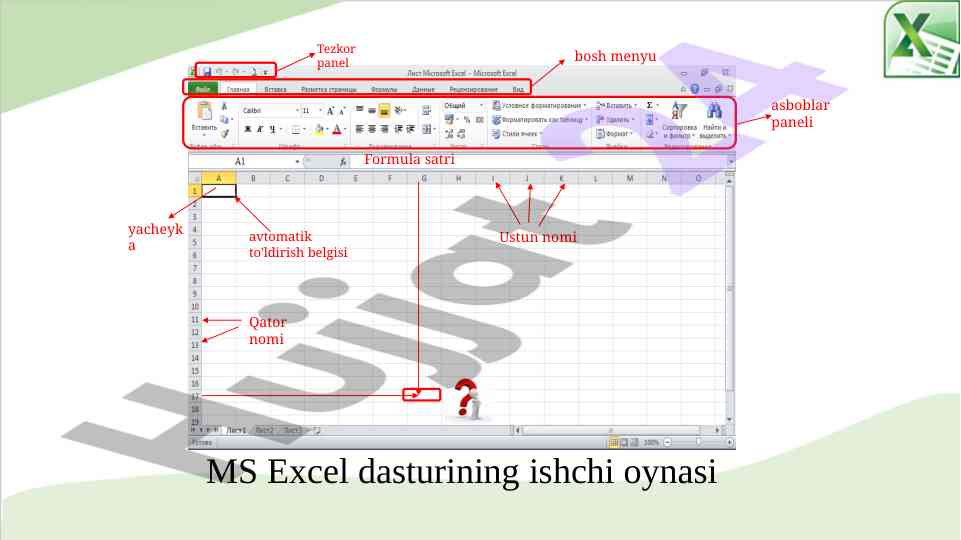Click the AutoSum sigma icon
The image size is (961, 540).
click(651, 105)
